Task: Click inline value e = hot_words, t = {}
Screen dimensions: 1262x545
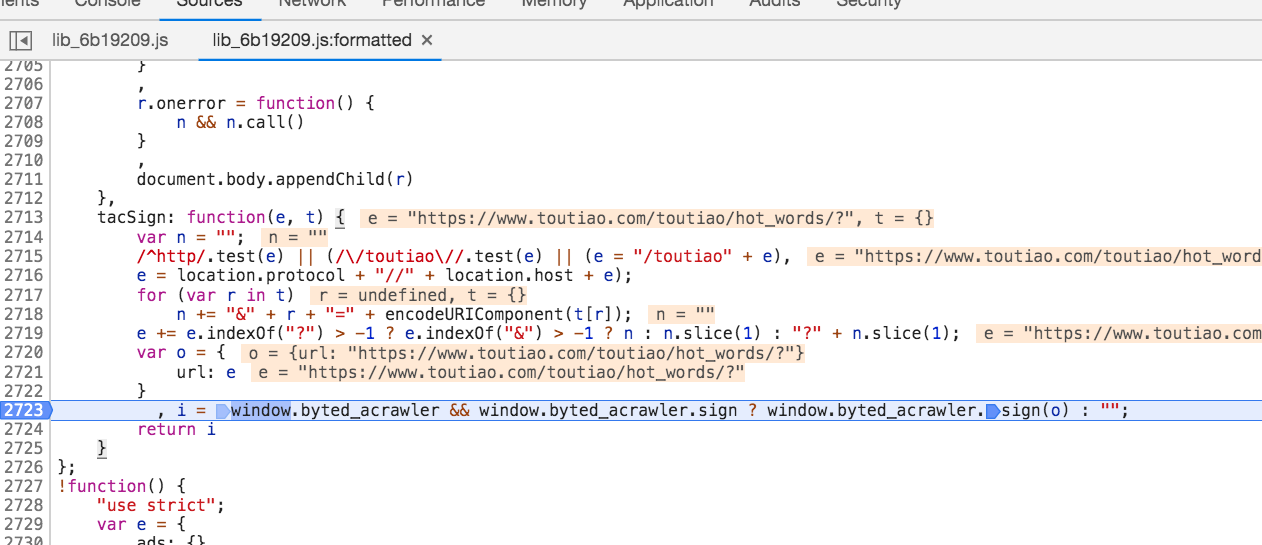Action: 646,218
